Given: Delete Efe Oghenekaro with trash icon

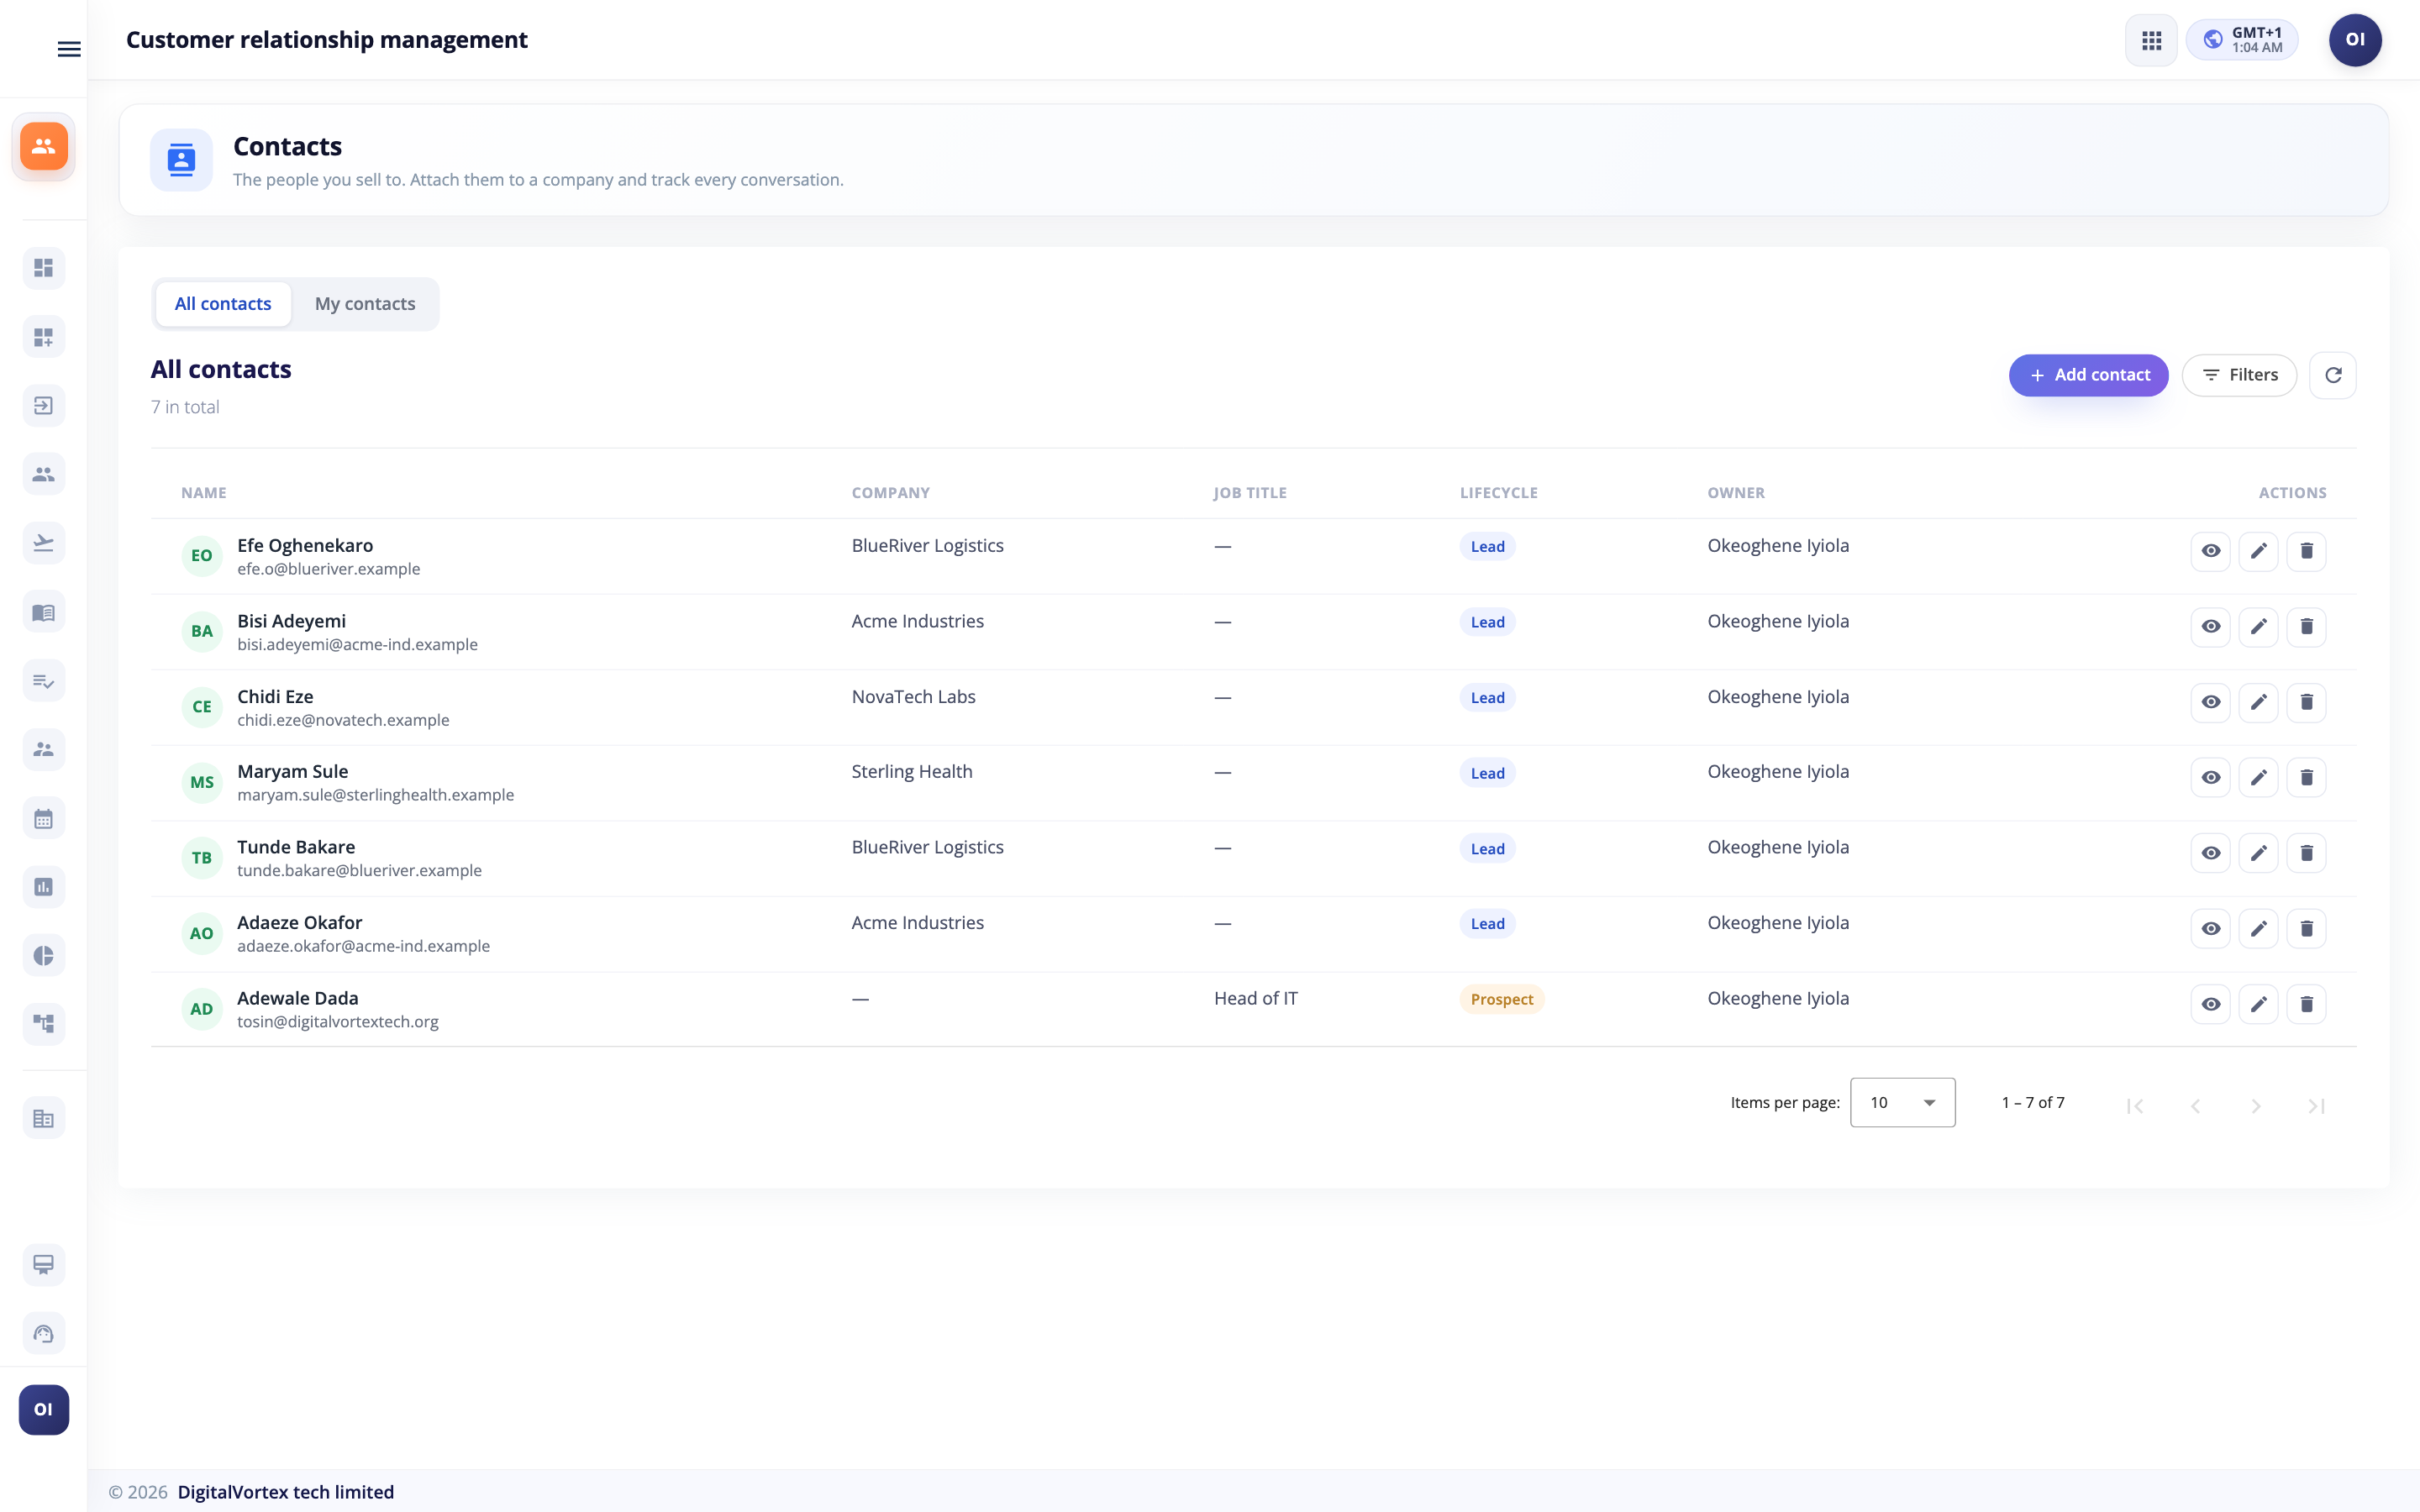Looking at the screenshot, I should 2307,551.
